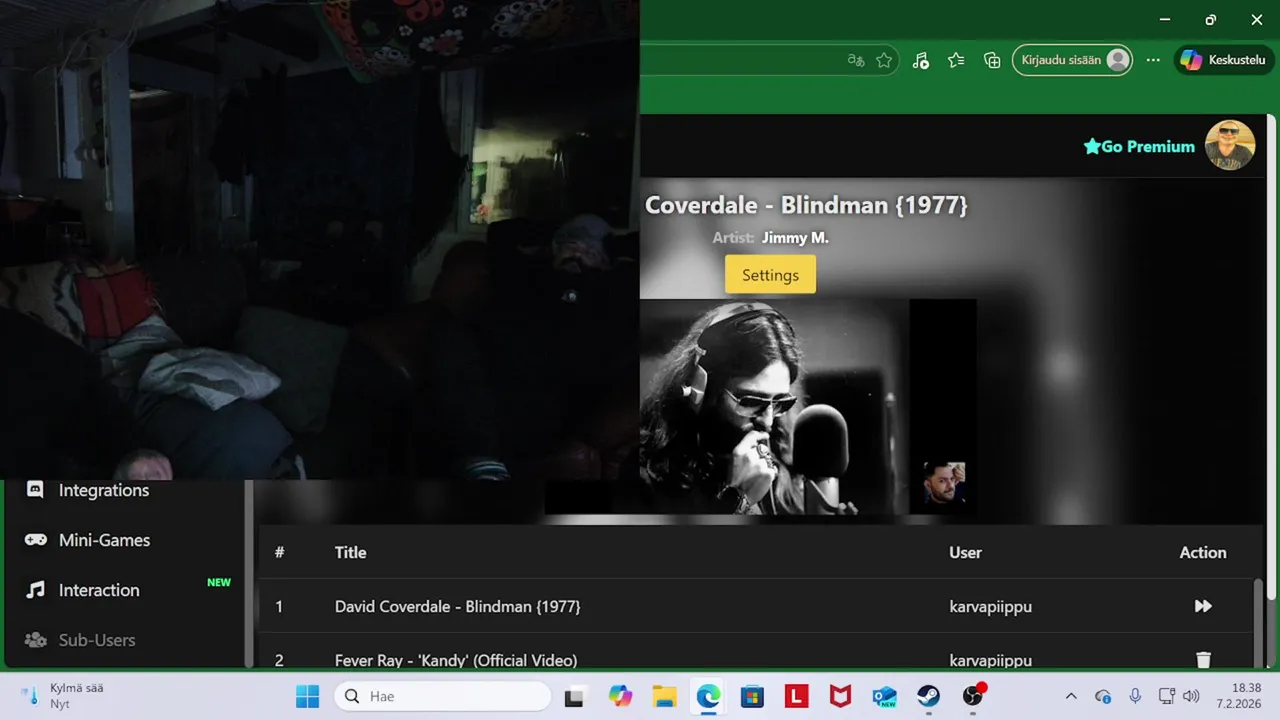
Task: Click the small face thumbnail in the video
Action: pos(944,482)
